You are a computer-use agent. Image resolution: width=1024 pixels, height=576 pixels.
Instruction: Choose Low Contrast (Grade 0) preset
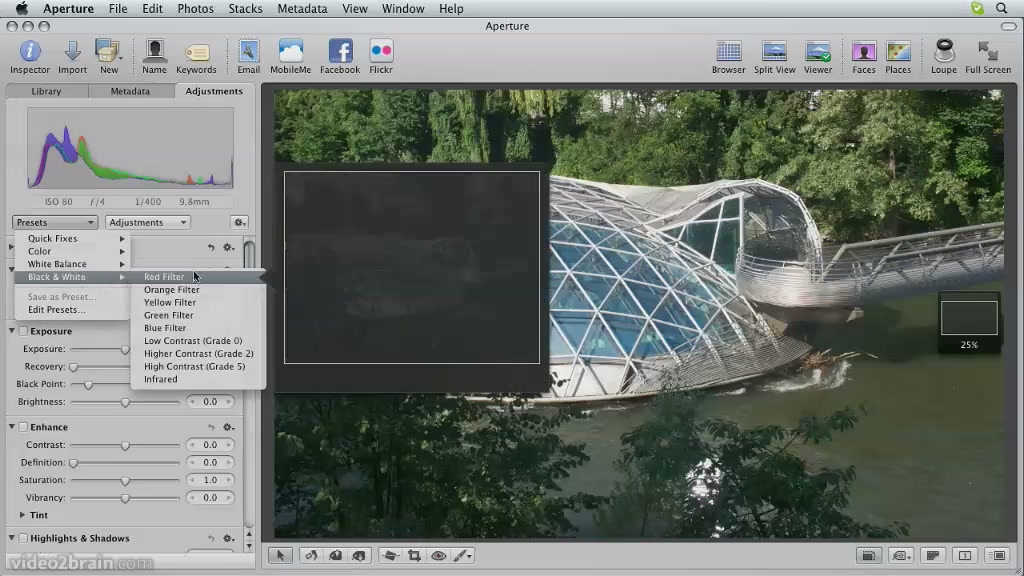pos(199,341)
